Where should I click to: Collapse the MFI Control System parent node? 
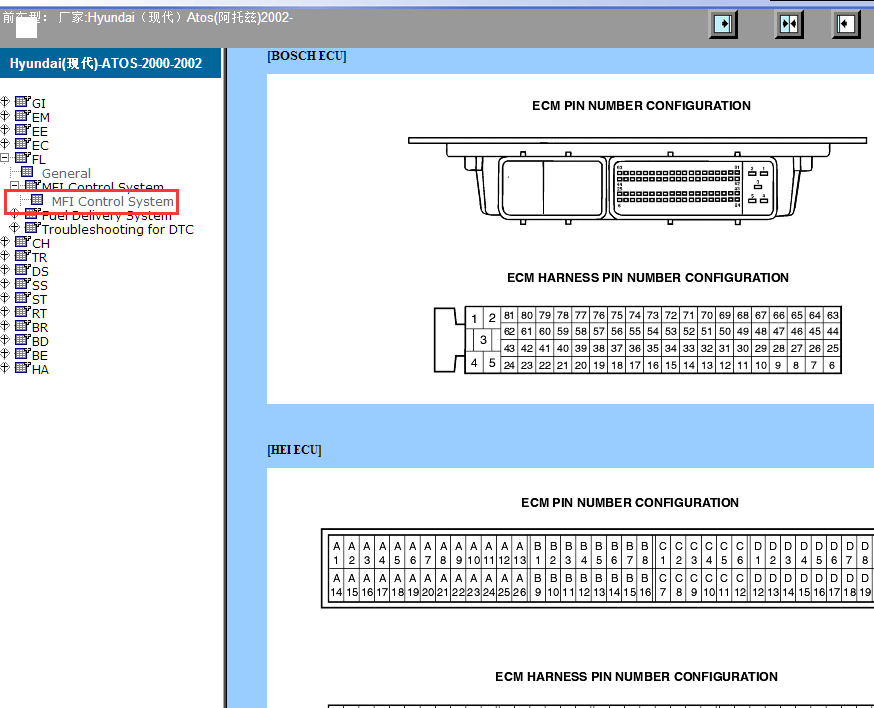pos(15,186)
